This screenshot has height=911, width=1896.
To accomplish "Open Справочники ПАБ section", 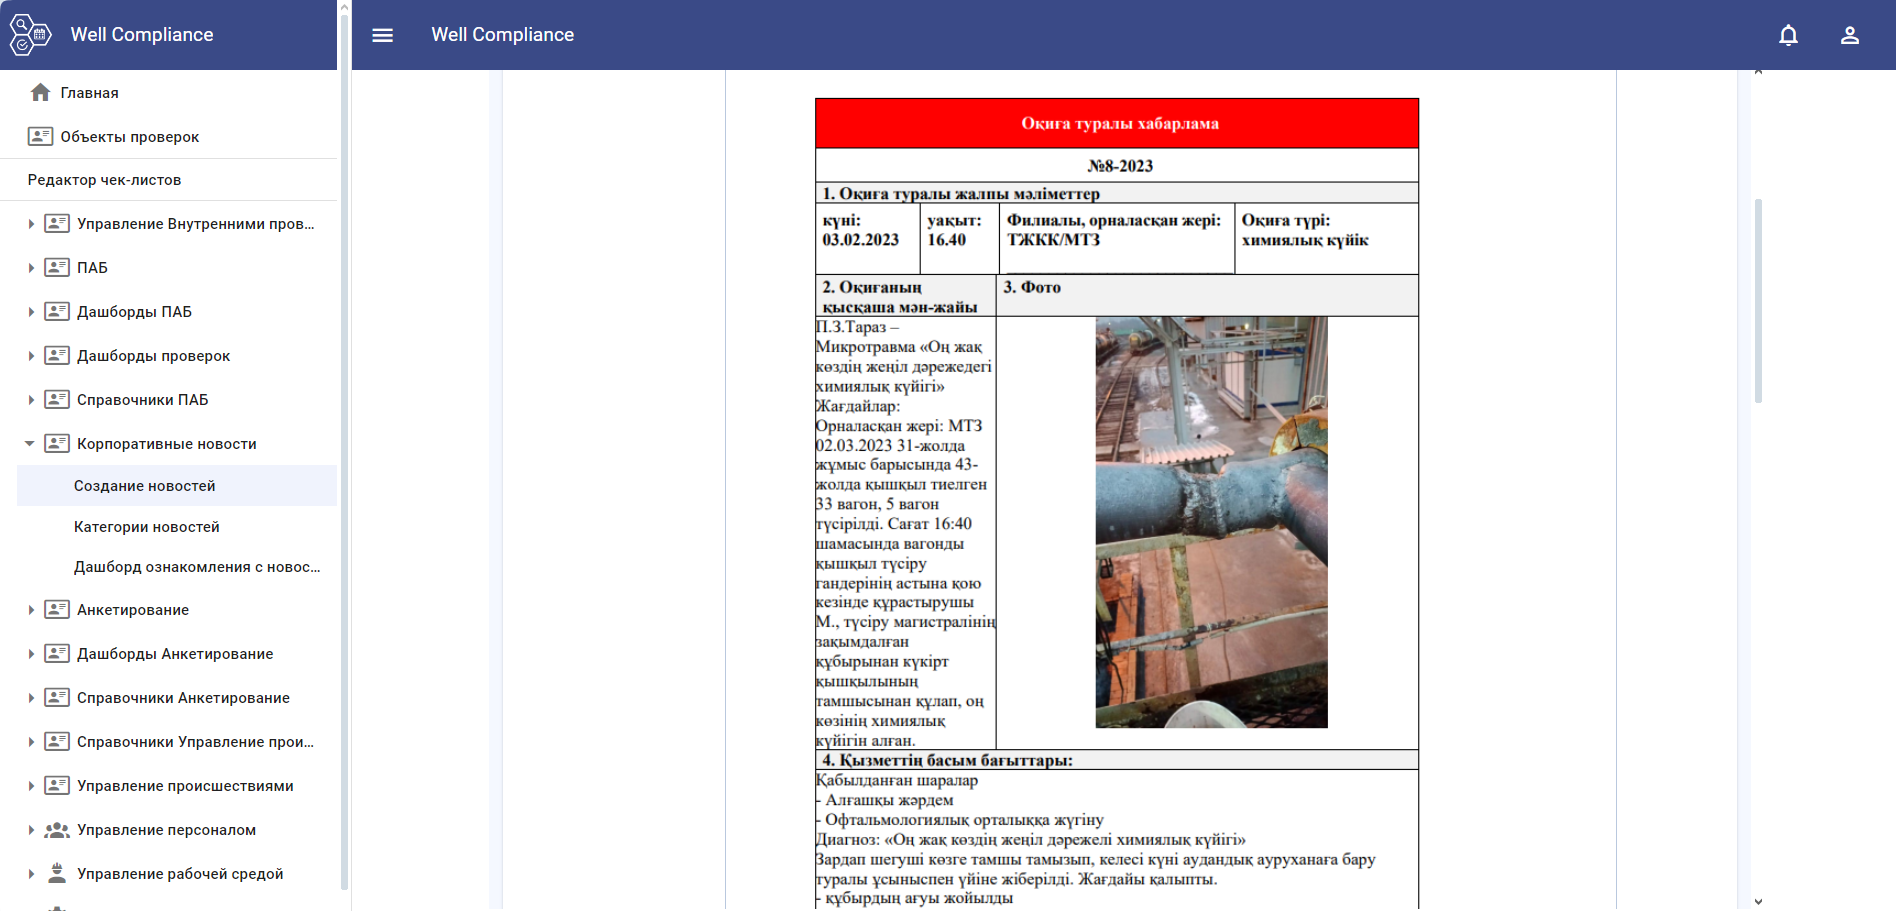I will click(143, 400).
